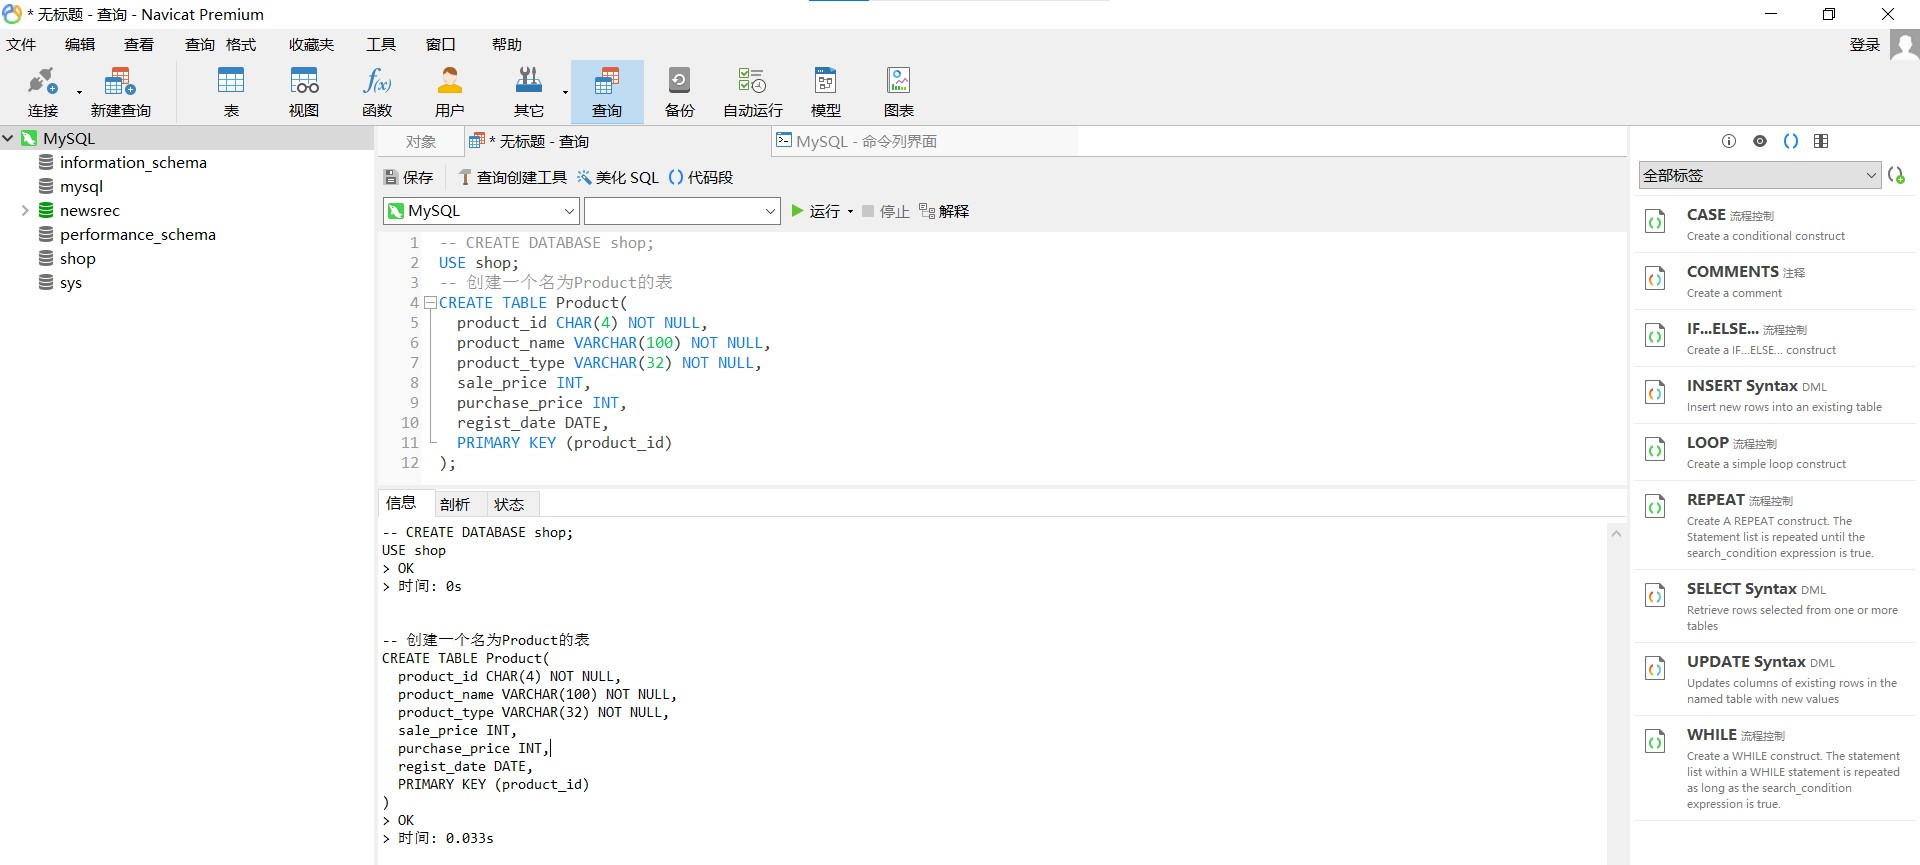The height and width of the screenshot is (865, 1920).
Task: Select the code snippet parentheses icon in right panel
Action: [1791, 141]
